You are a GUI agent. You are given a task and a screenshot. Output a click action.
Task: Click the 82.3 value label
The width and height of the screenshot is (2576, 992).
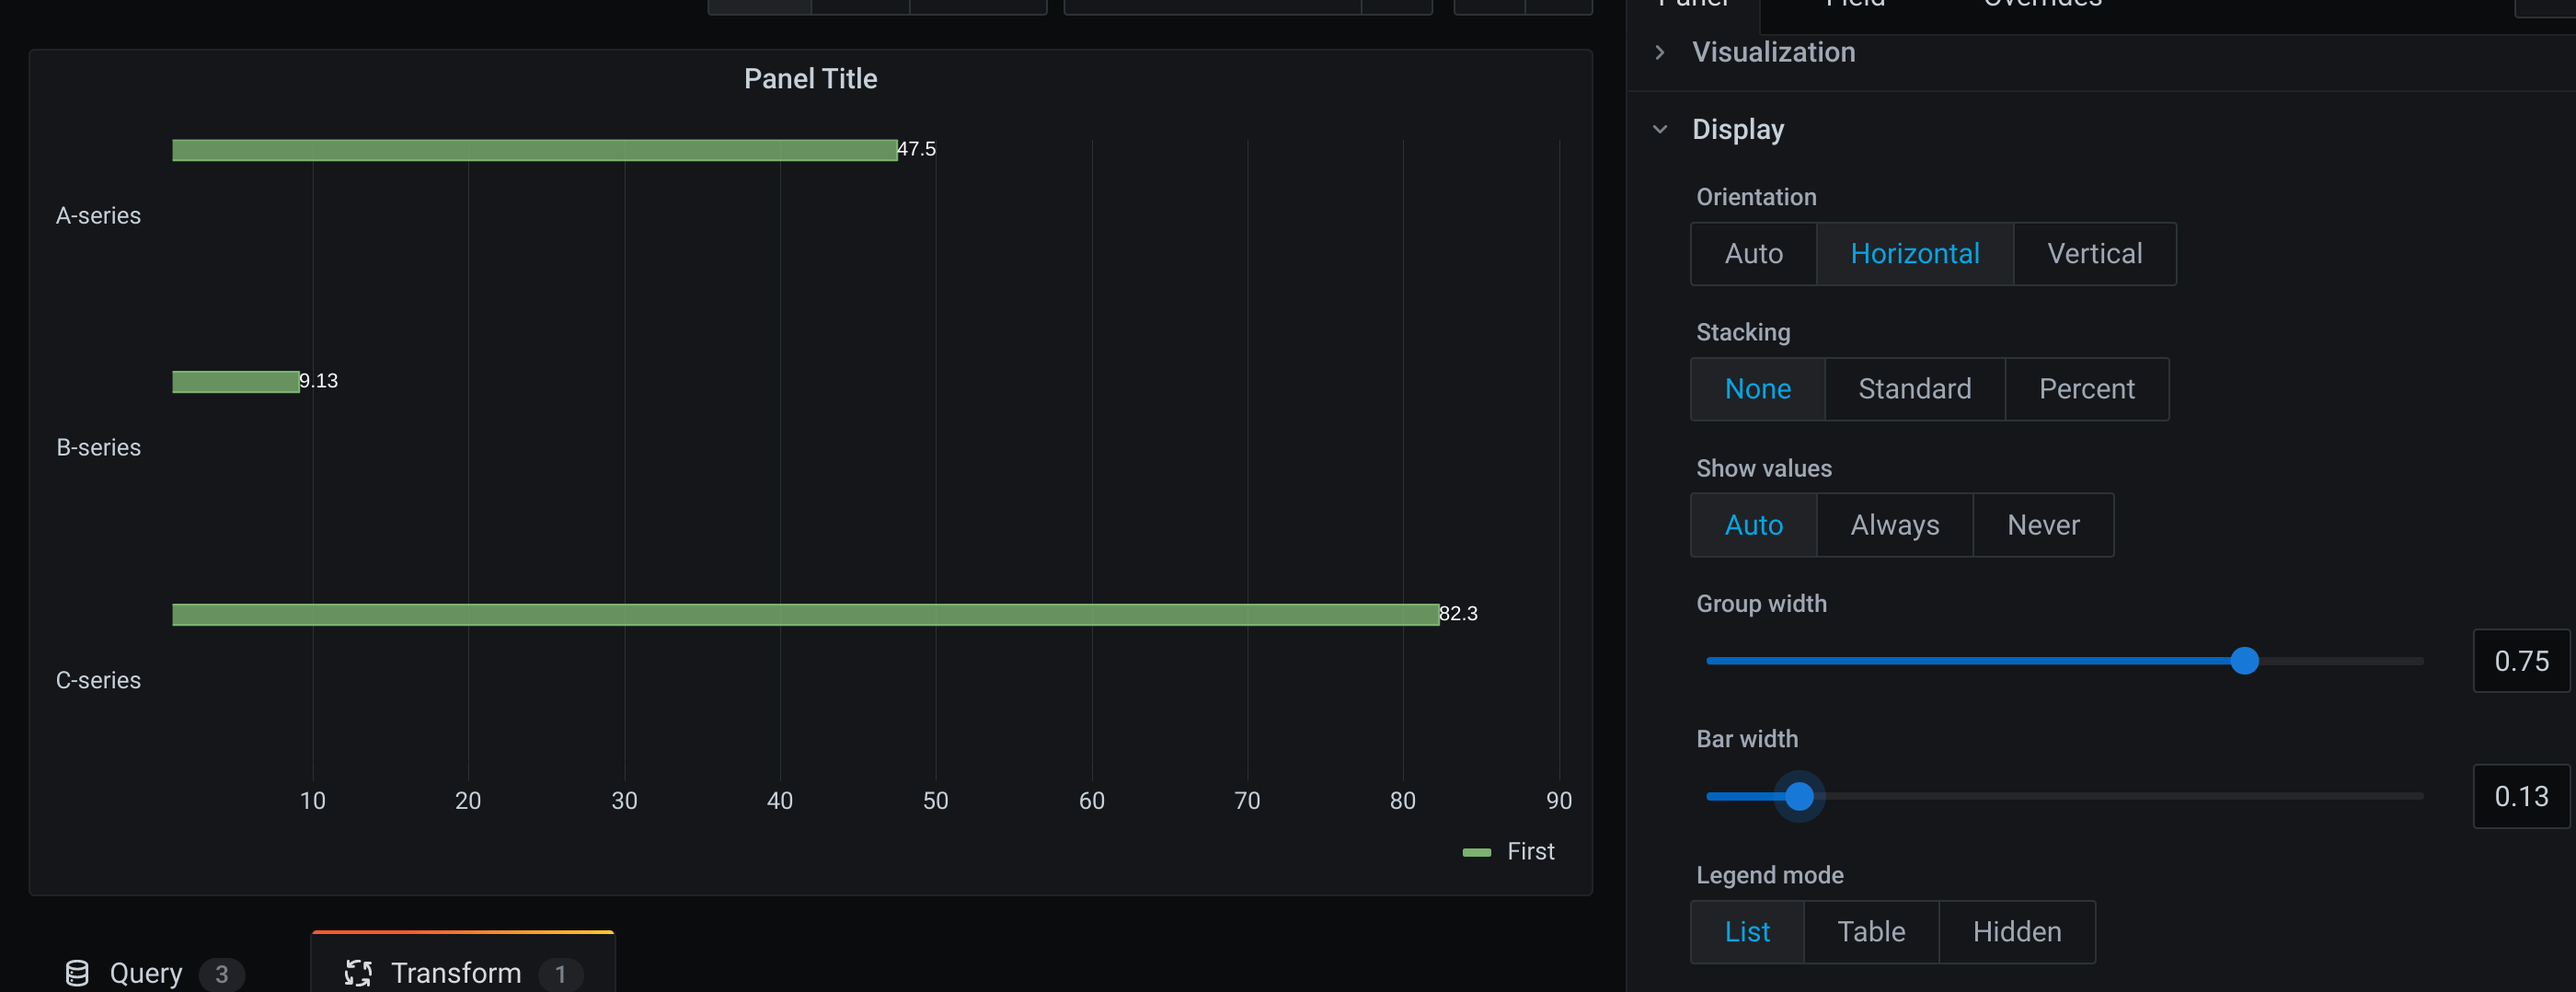pos(1458,614)
